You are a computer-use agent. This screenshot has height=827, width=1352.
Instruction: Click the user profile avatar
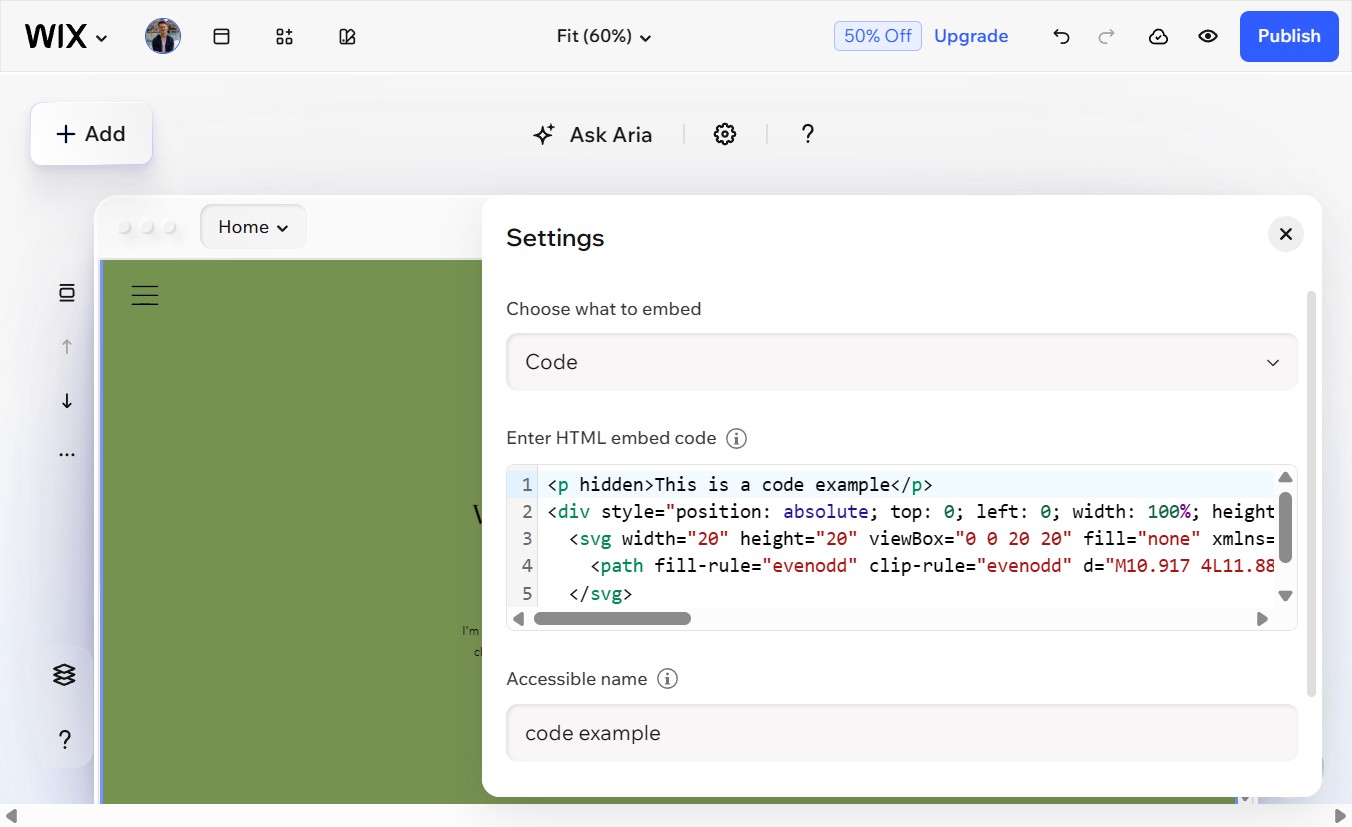(163, 37)
